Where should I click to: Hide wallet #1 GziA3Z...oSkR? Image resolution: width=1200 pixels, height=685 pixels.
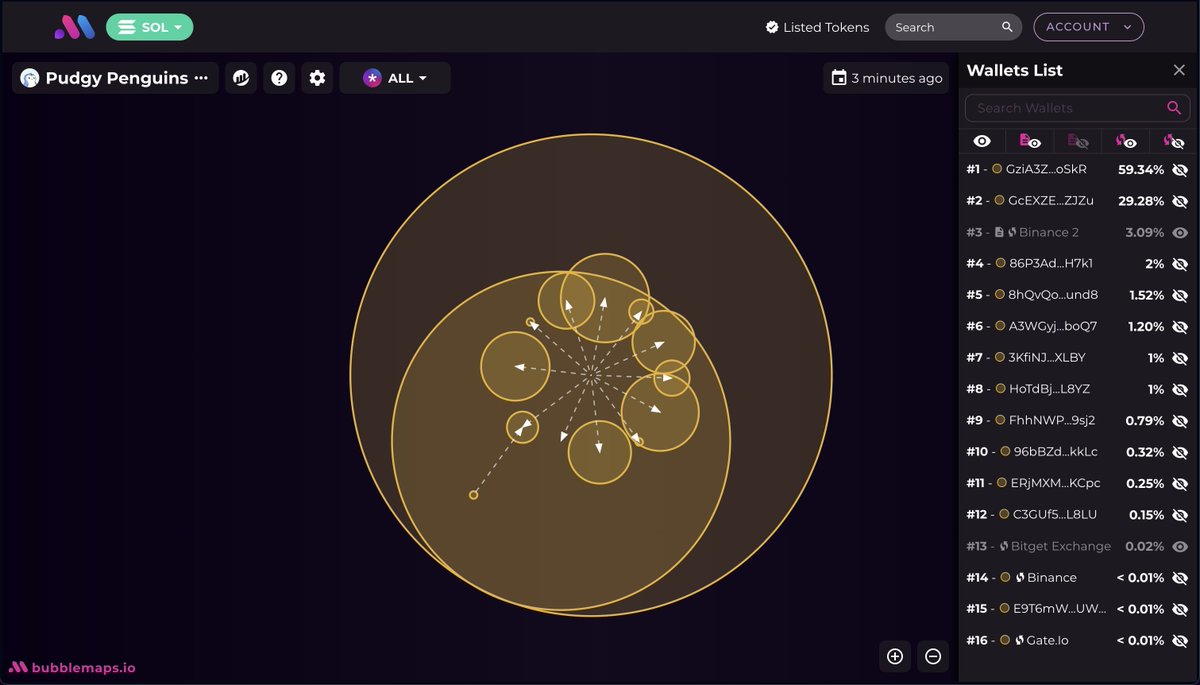[1180, 170]
